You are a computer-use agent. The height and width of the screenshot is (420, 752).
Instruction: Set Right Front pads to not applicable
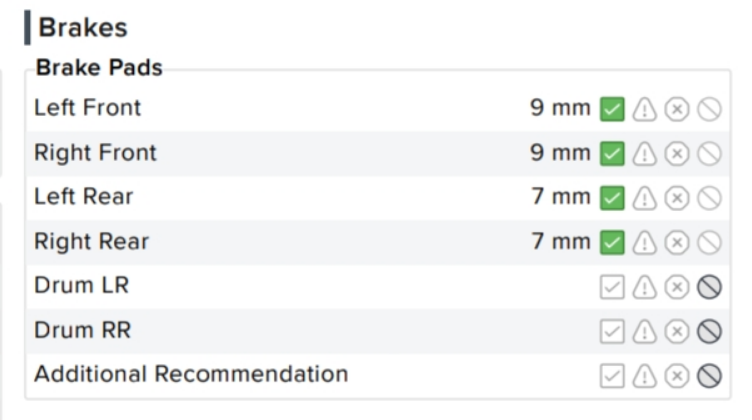click(x=709, y=153)
